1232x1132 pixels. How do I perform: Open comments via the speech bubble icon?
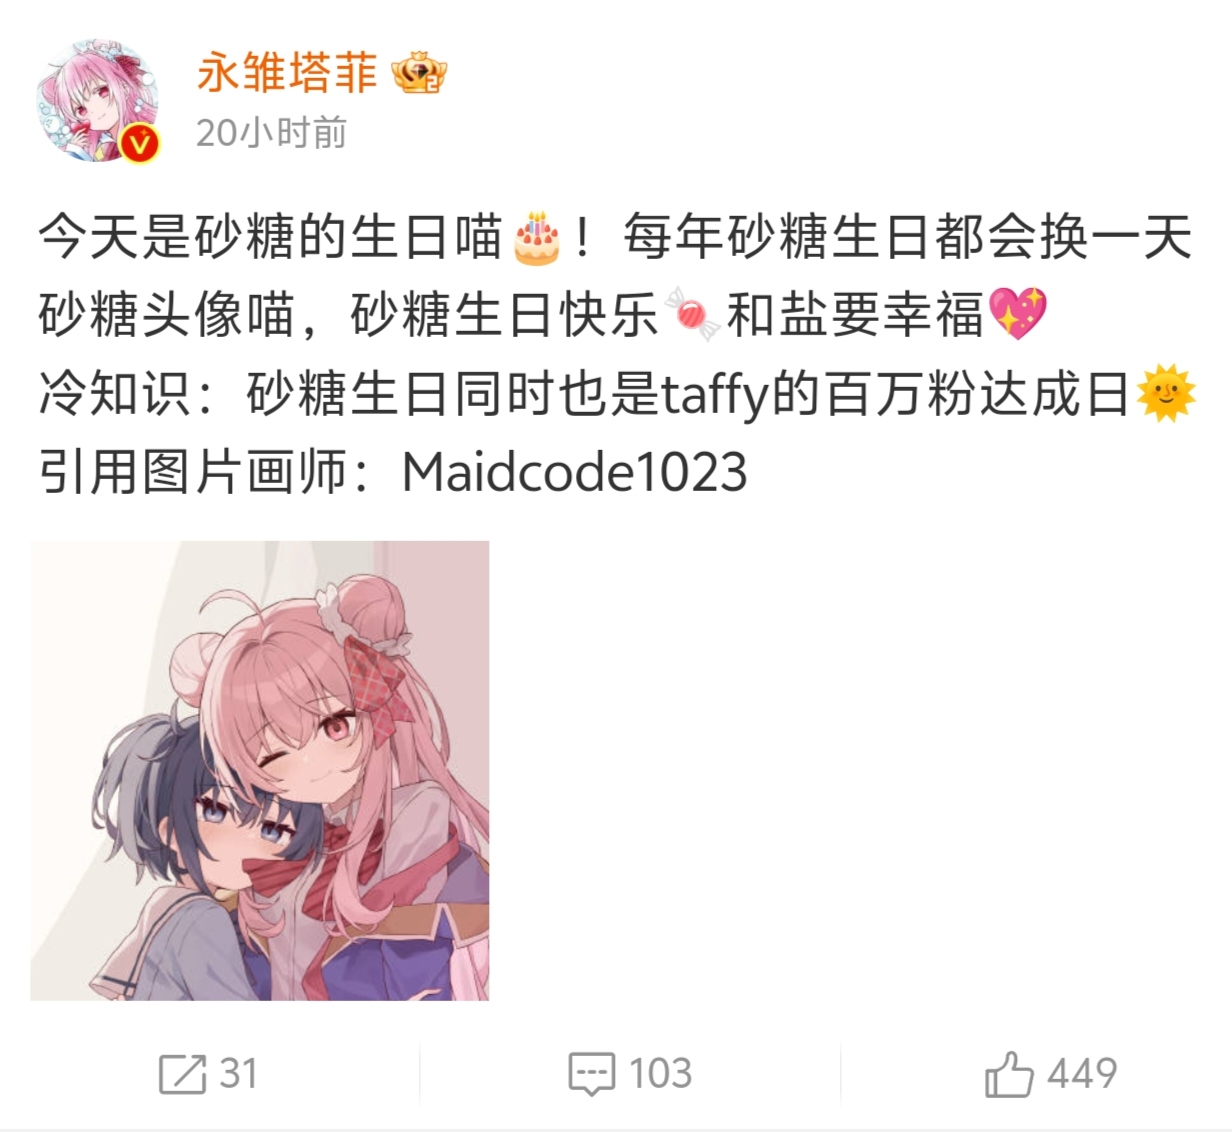(x=592, y=1074)
